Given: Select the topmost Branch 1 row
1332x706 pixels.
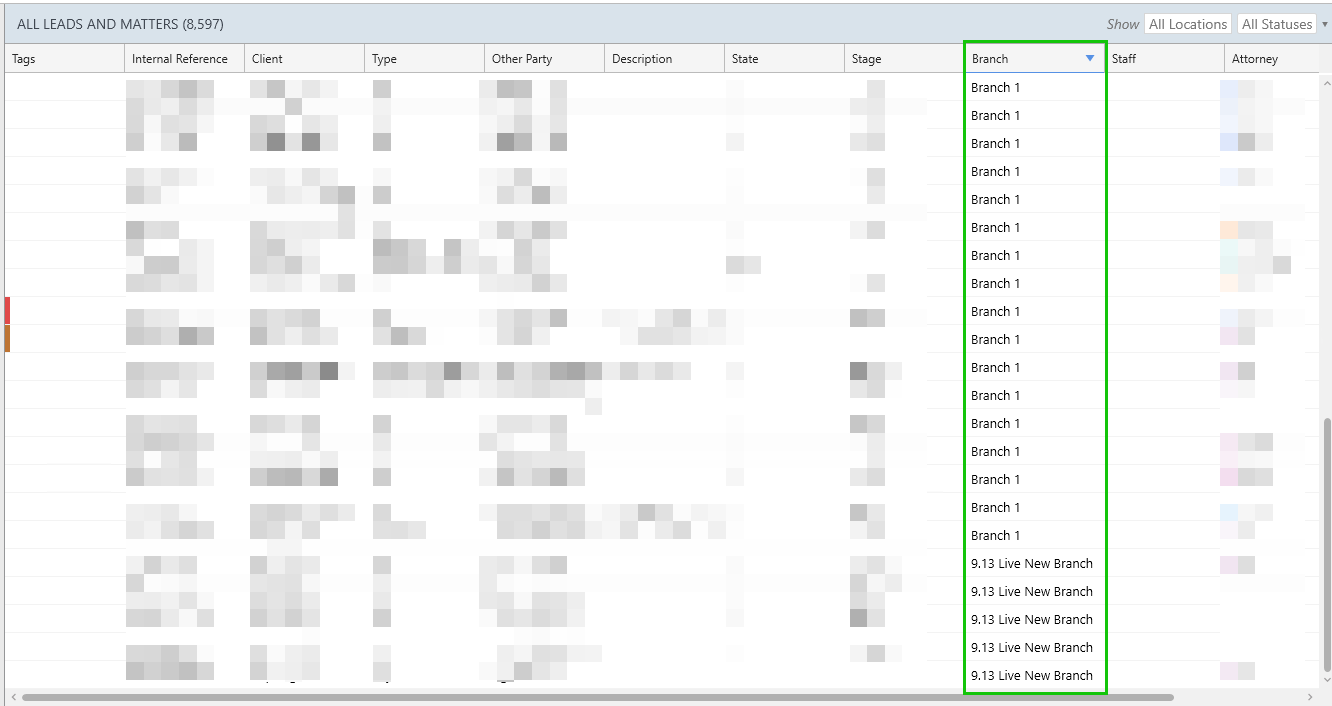Looking at the screenshot, I should [995, 88].
